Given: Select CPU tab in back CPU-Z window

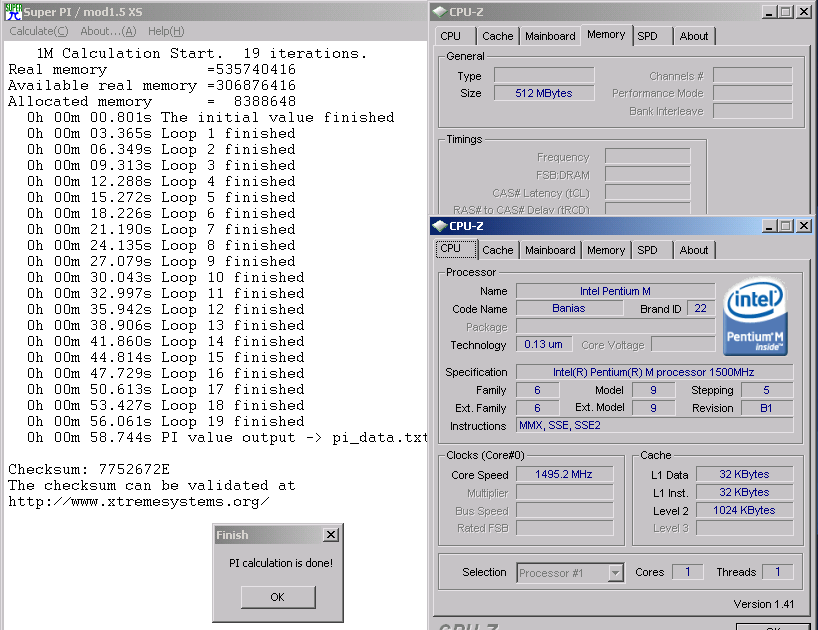Looking at the screenshot, I should 455,36.
